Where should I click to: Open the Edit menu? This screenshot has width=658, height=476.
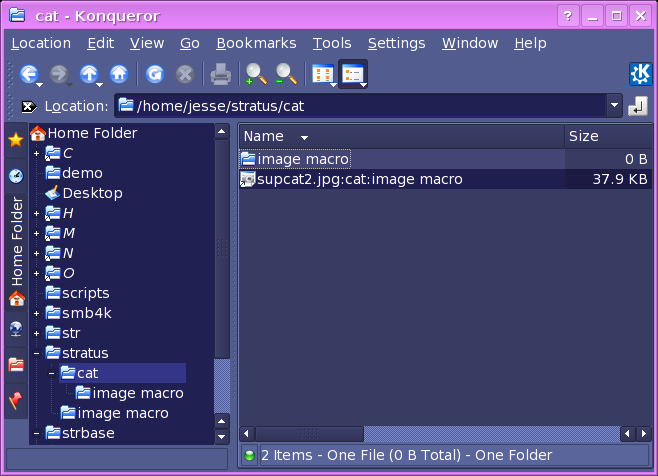[101, 43]
